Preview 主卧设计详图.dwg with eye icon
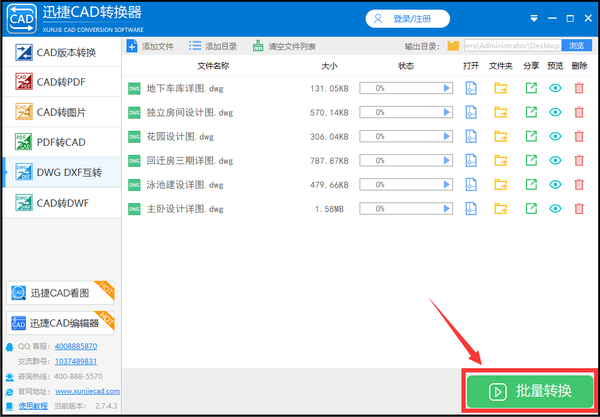Image resolution: width=600 pixels, height=417 pixels. coord(555,209)
